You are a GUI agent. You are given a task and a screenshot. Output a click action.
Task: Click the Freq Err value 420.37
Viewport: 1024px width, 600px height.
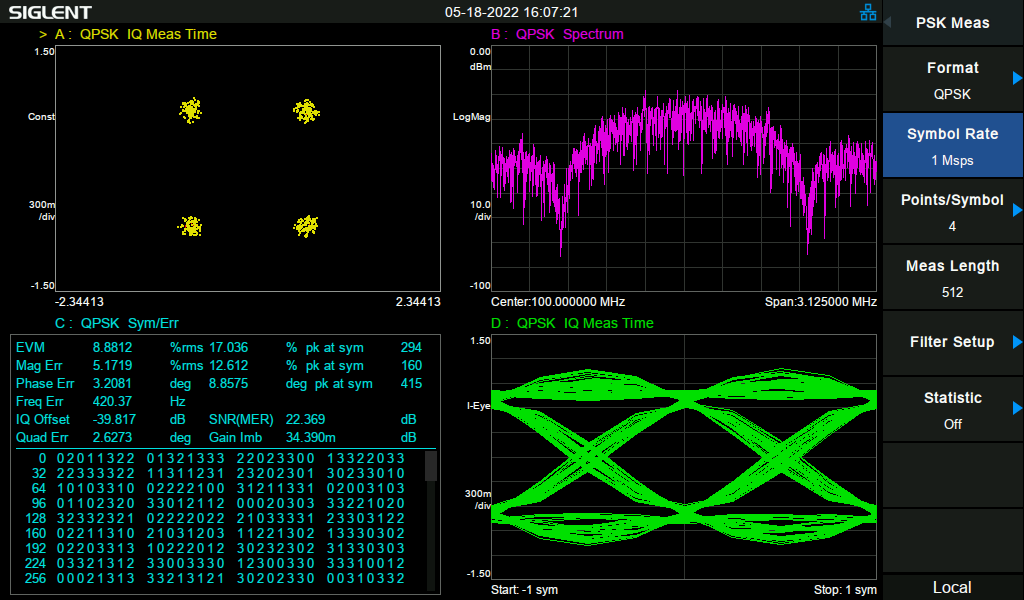[112, 402]
